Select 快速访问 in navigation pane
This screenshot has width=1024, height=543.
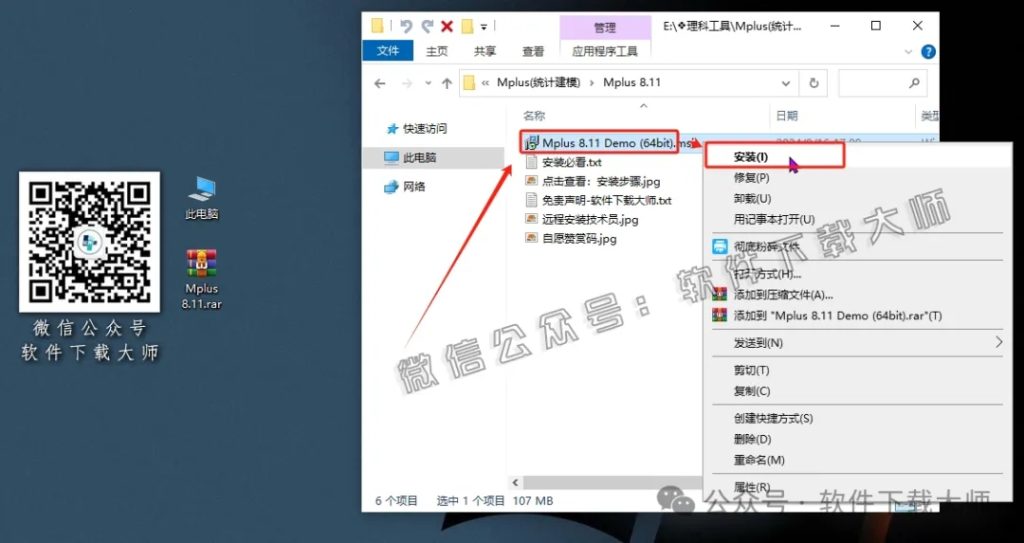(417, 129)
